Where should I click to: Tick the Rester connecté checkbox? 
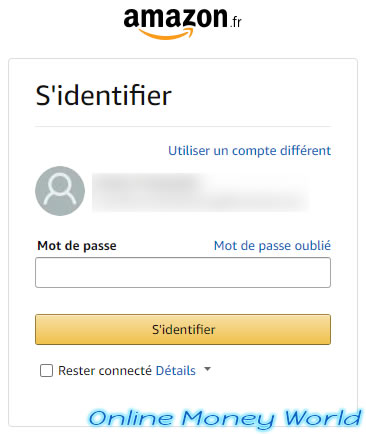click(x=46, y=370)
